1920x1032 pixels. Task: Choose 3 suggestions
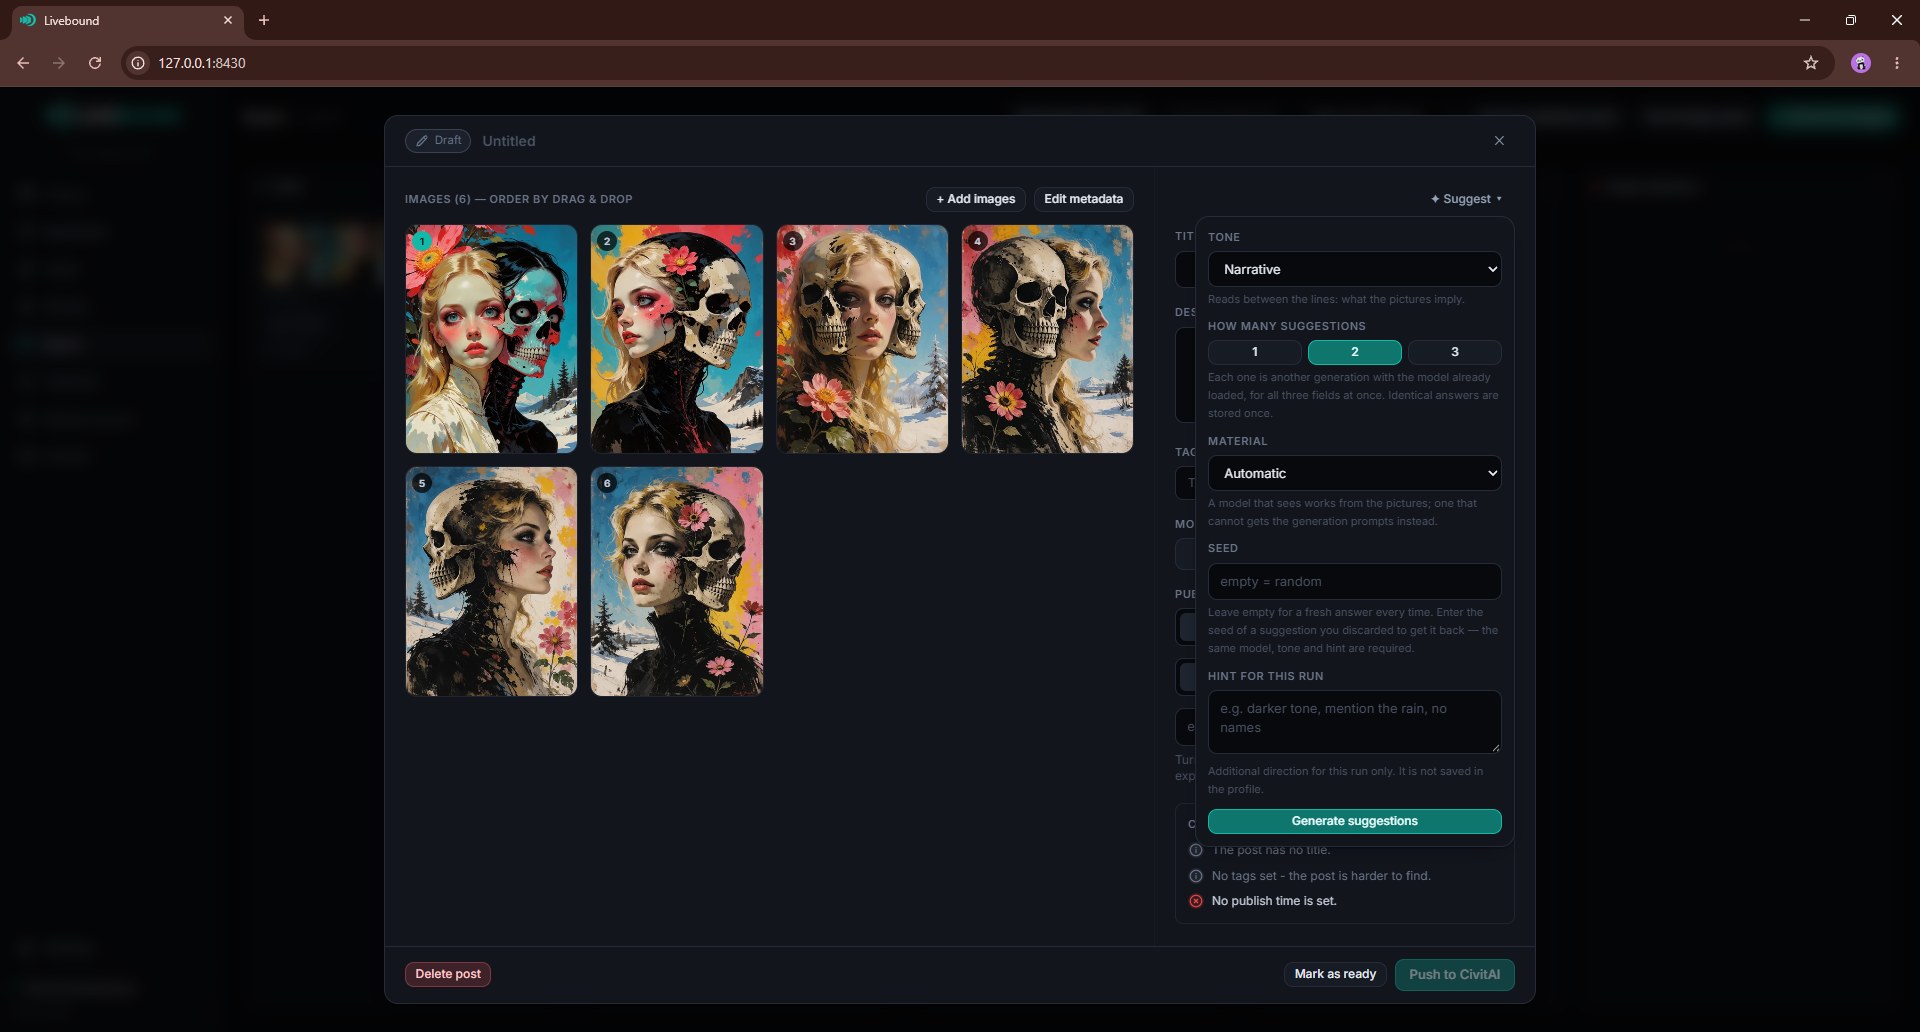pos(1454,352)
